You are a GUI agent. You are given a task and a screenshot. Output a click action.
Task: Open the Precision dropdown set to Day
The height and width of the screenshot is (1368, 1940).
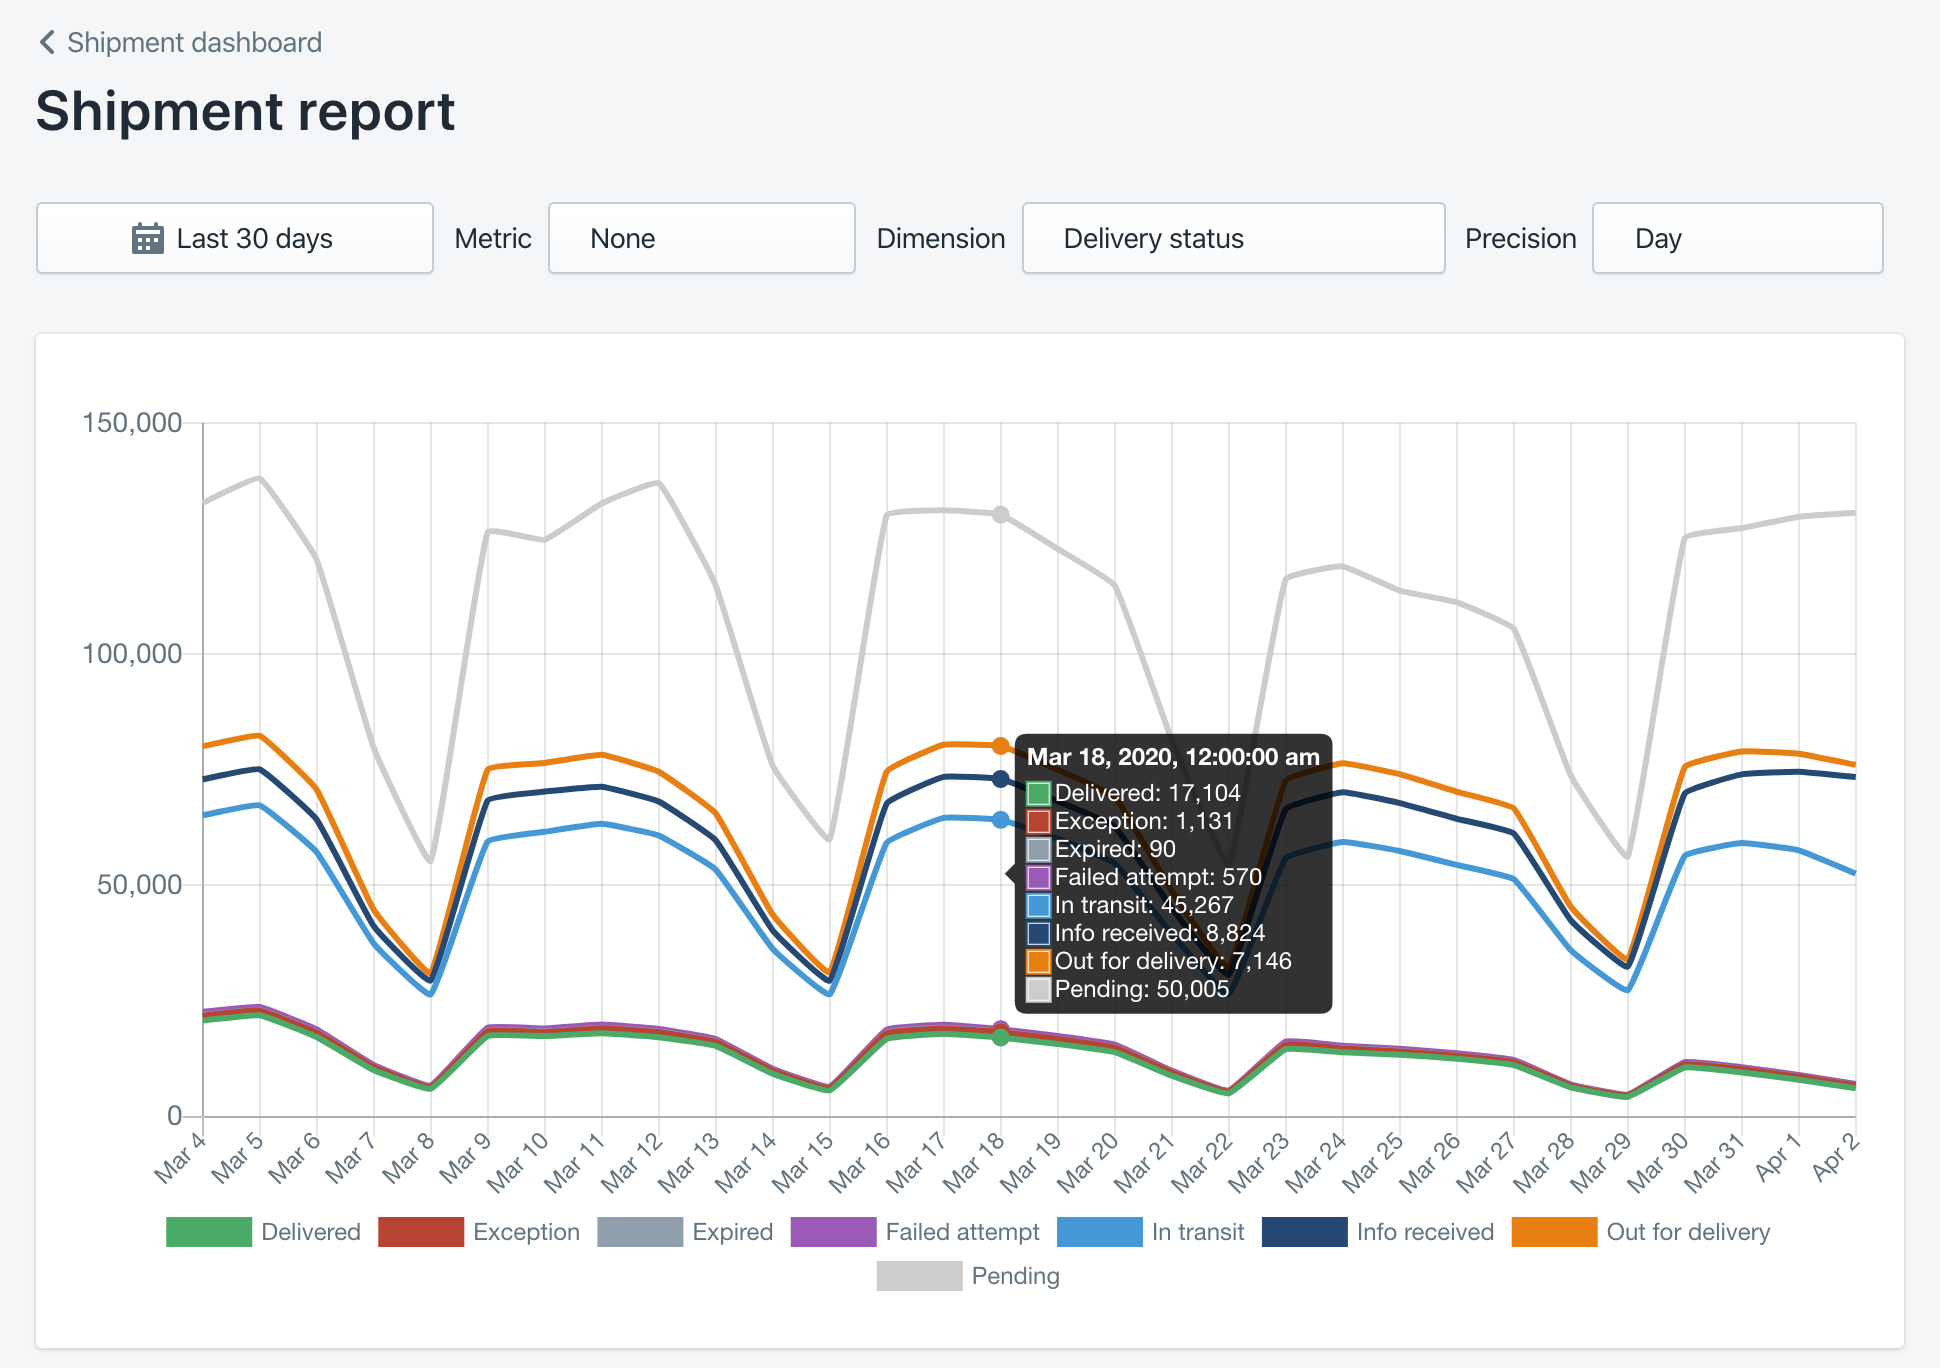1737,239
